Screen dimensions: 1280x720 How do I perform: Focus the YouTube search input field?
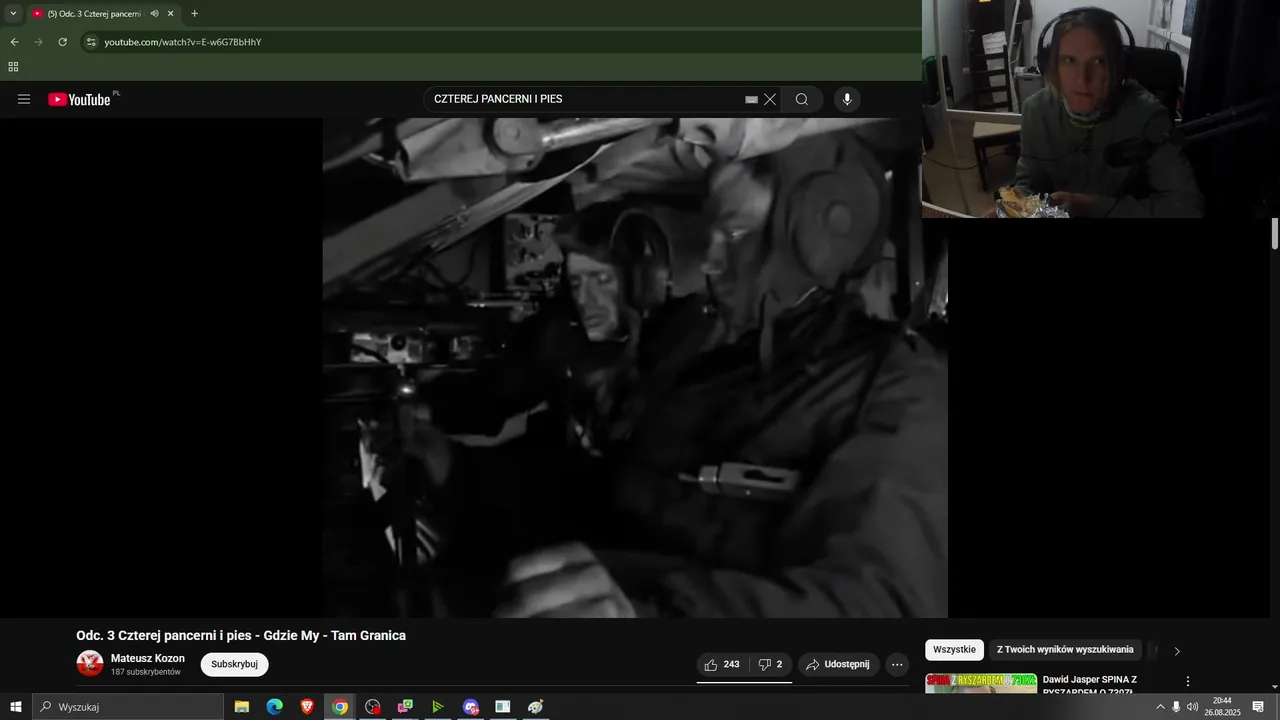pyautogui.click(x=585, y=99)
